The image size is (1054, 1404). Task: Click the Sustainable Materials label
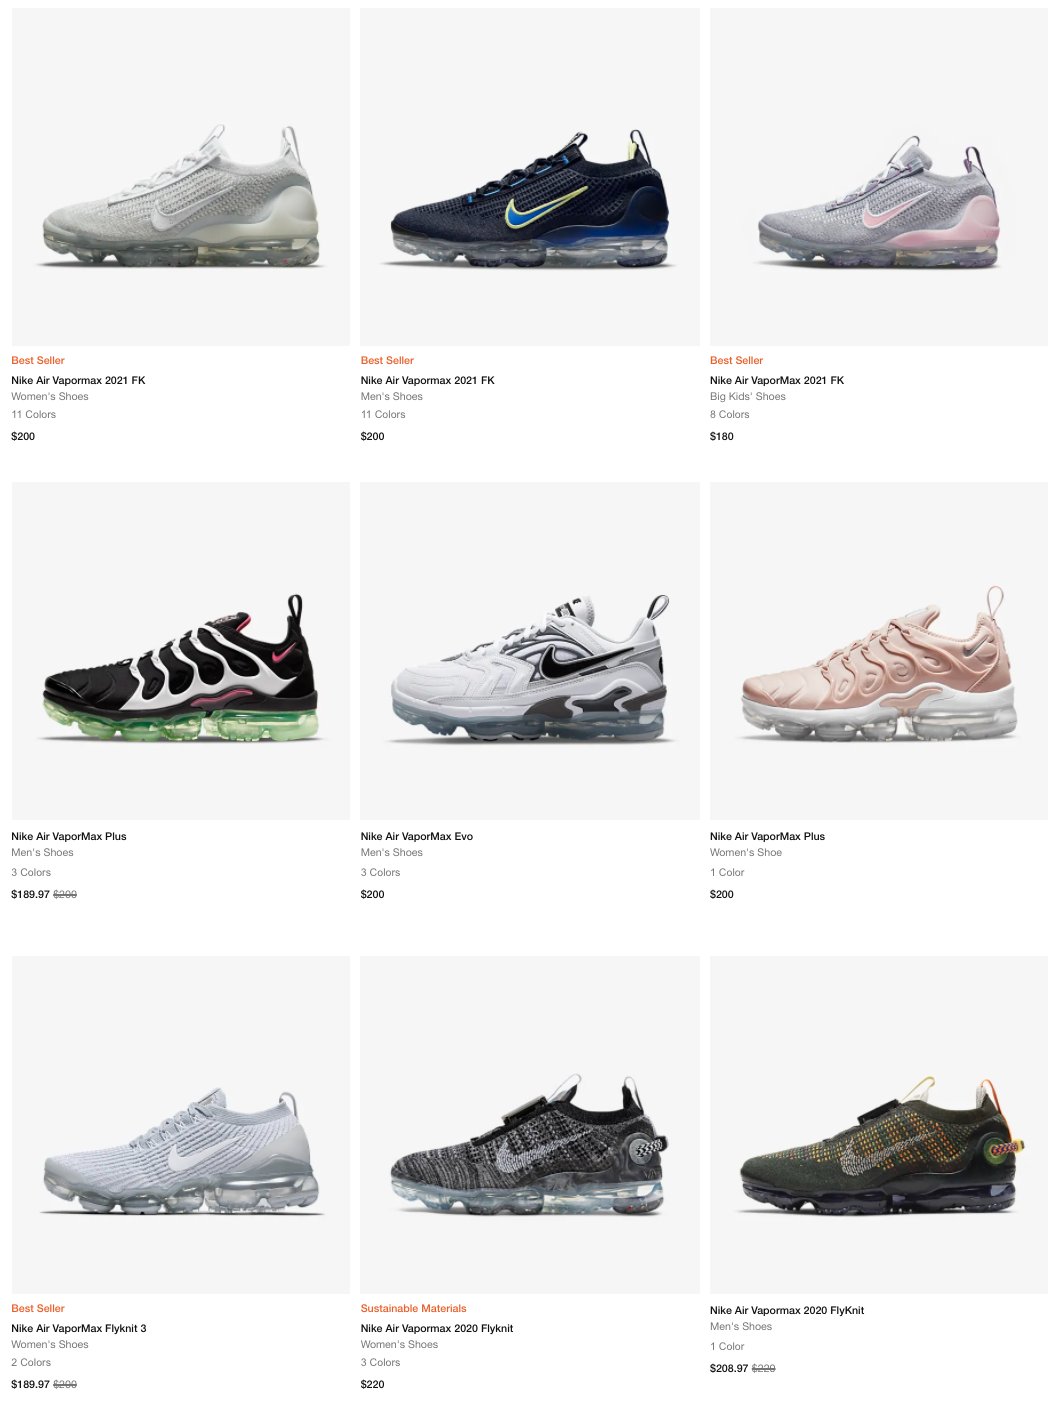(x=414, y=1308)
